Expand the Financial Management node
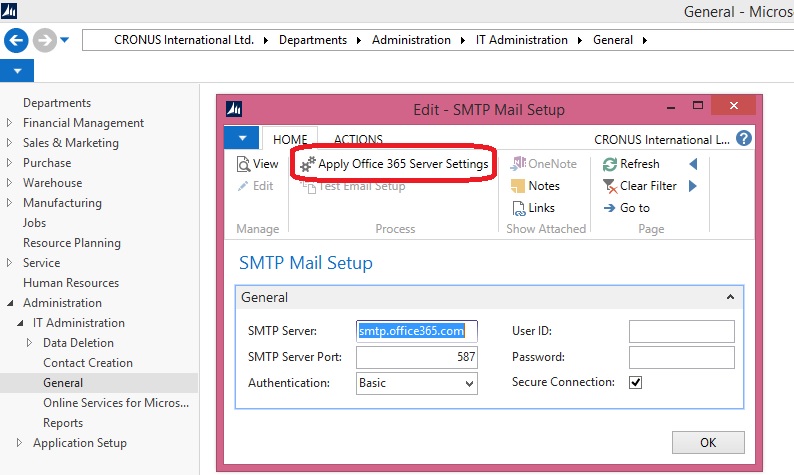Screen dimensions: 794x475 tap(9, 123)
